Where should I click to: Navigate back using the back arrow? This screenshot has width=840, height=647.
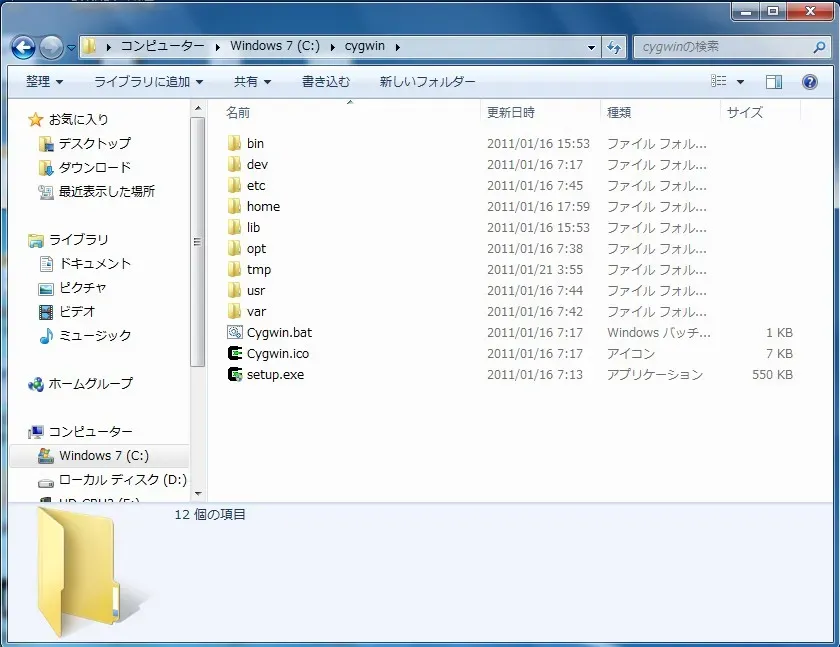22,46
